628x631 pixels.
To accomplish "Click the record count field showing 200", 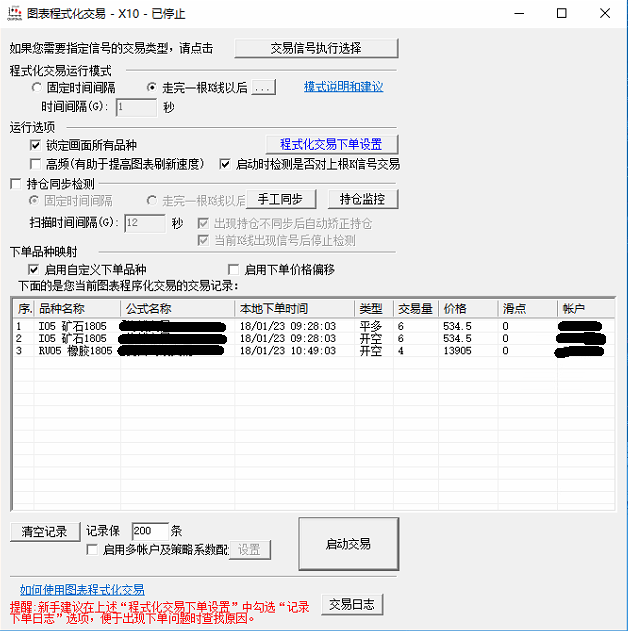I will 150,531.
